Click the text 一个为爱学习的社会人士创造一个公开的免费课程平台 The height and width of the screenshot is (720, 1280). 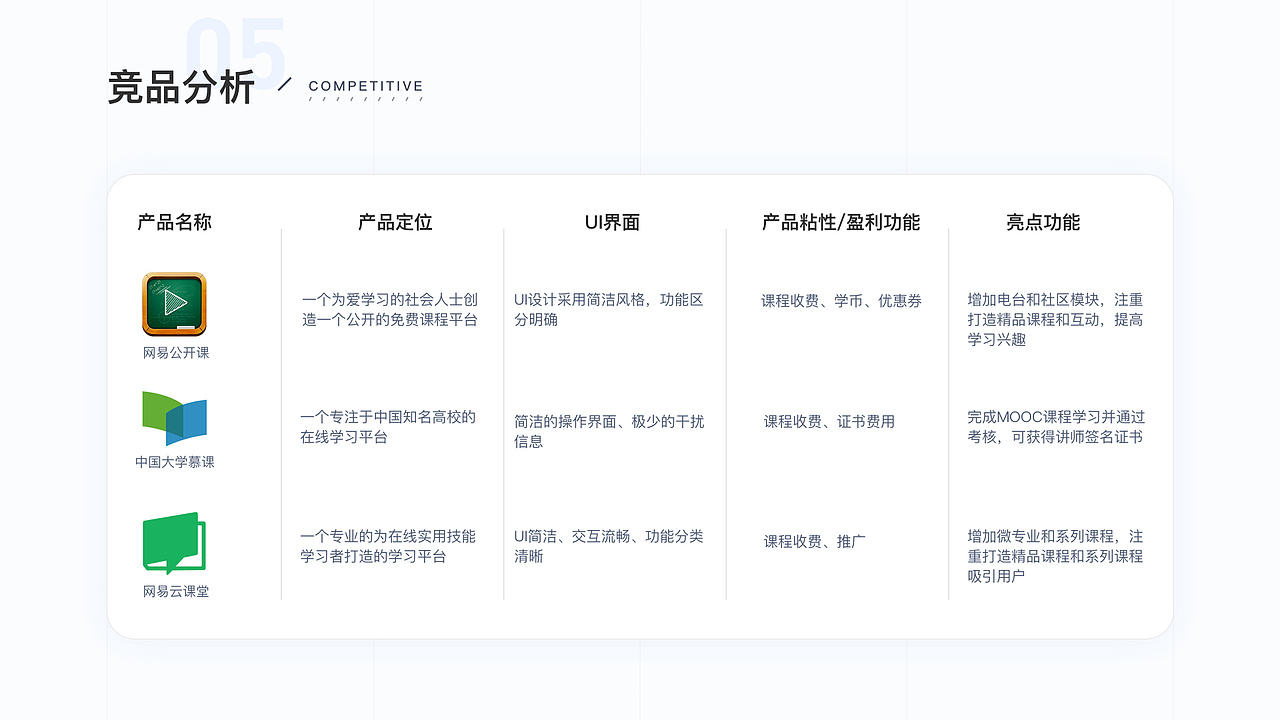point(390,310)
